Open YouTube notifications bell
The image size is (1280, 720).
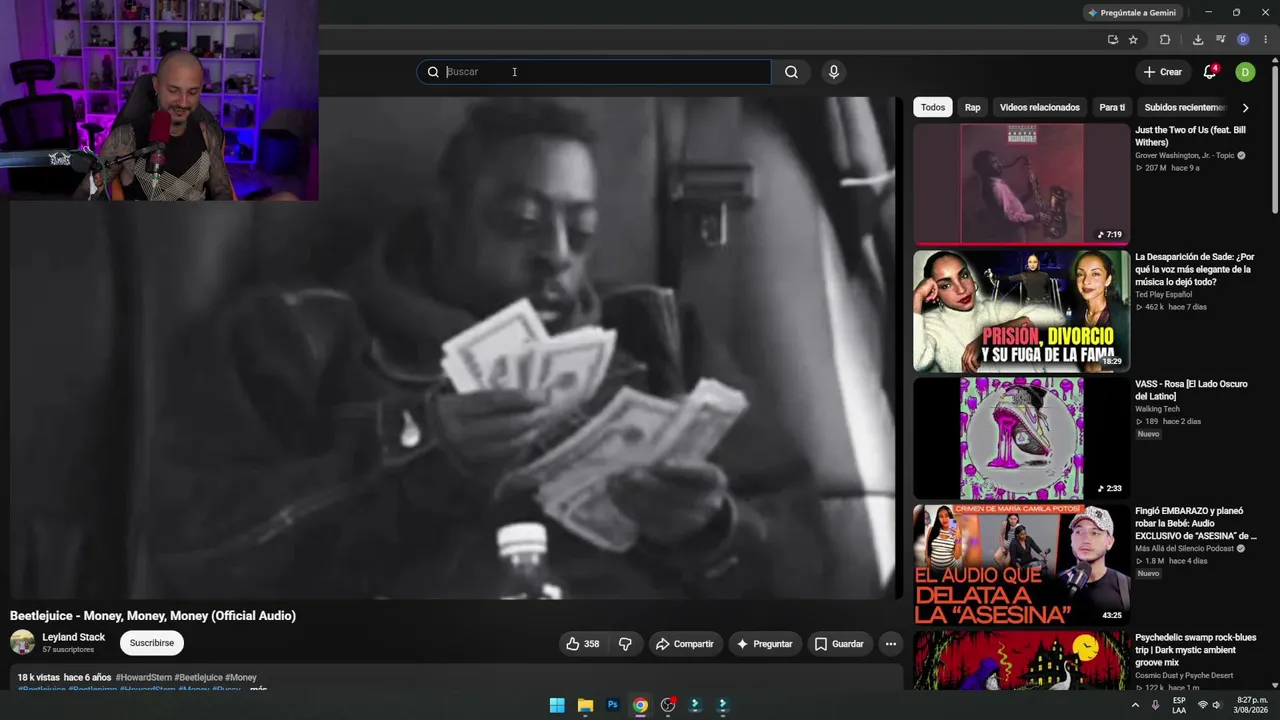[1210, 72]
